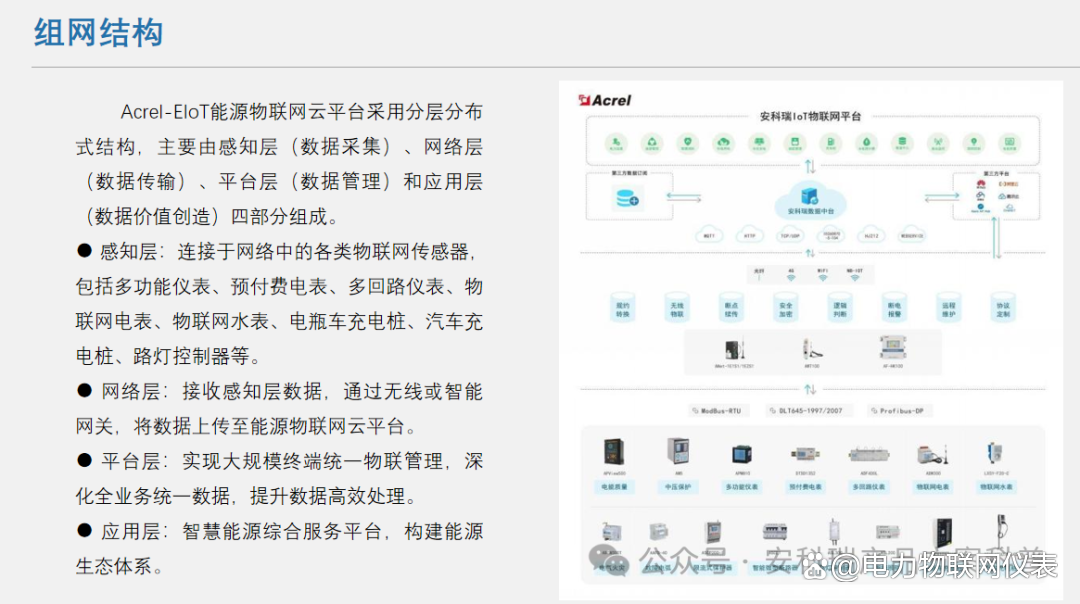Click the 4G wireless signal icon
Viewport: 1080px width, 604px height.
791,275
